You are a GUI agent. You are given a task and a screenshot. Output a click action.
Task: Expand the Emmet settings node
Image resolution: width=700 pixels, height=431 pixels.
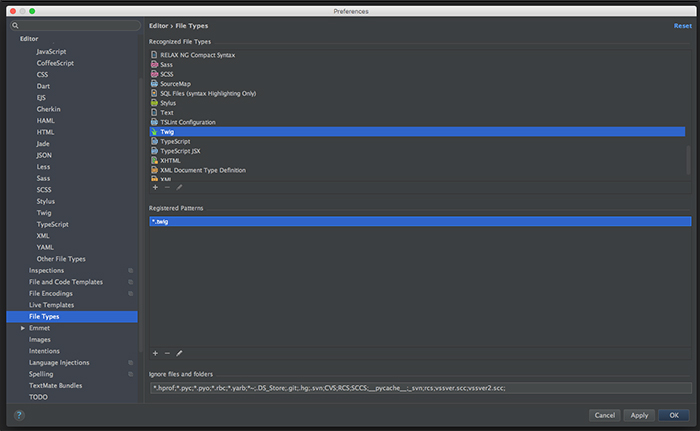coord(22,328)
